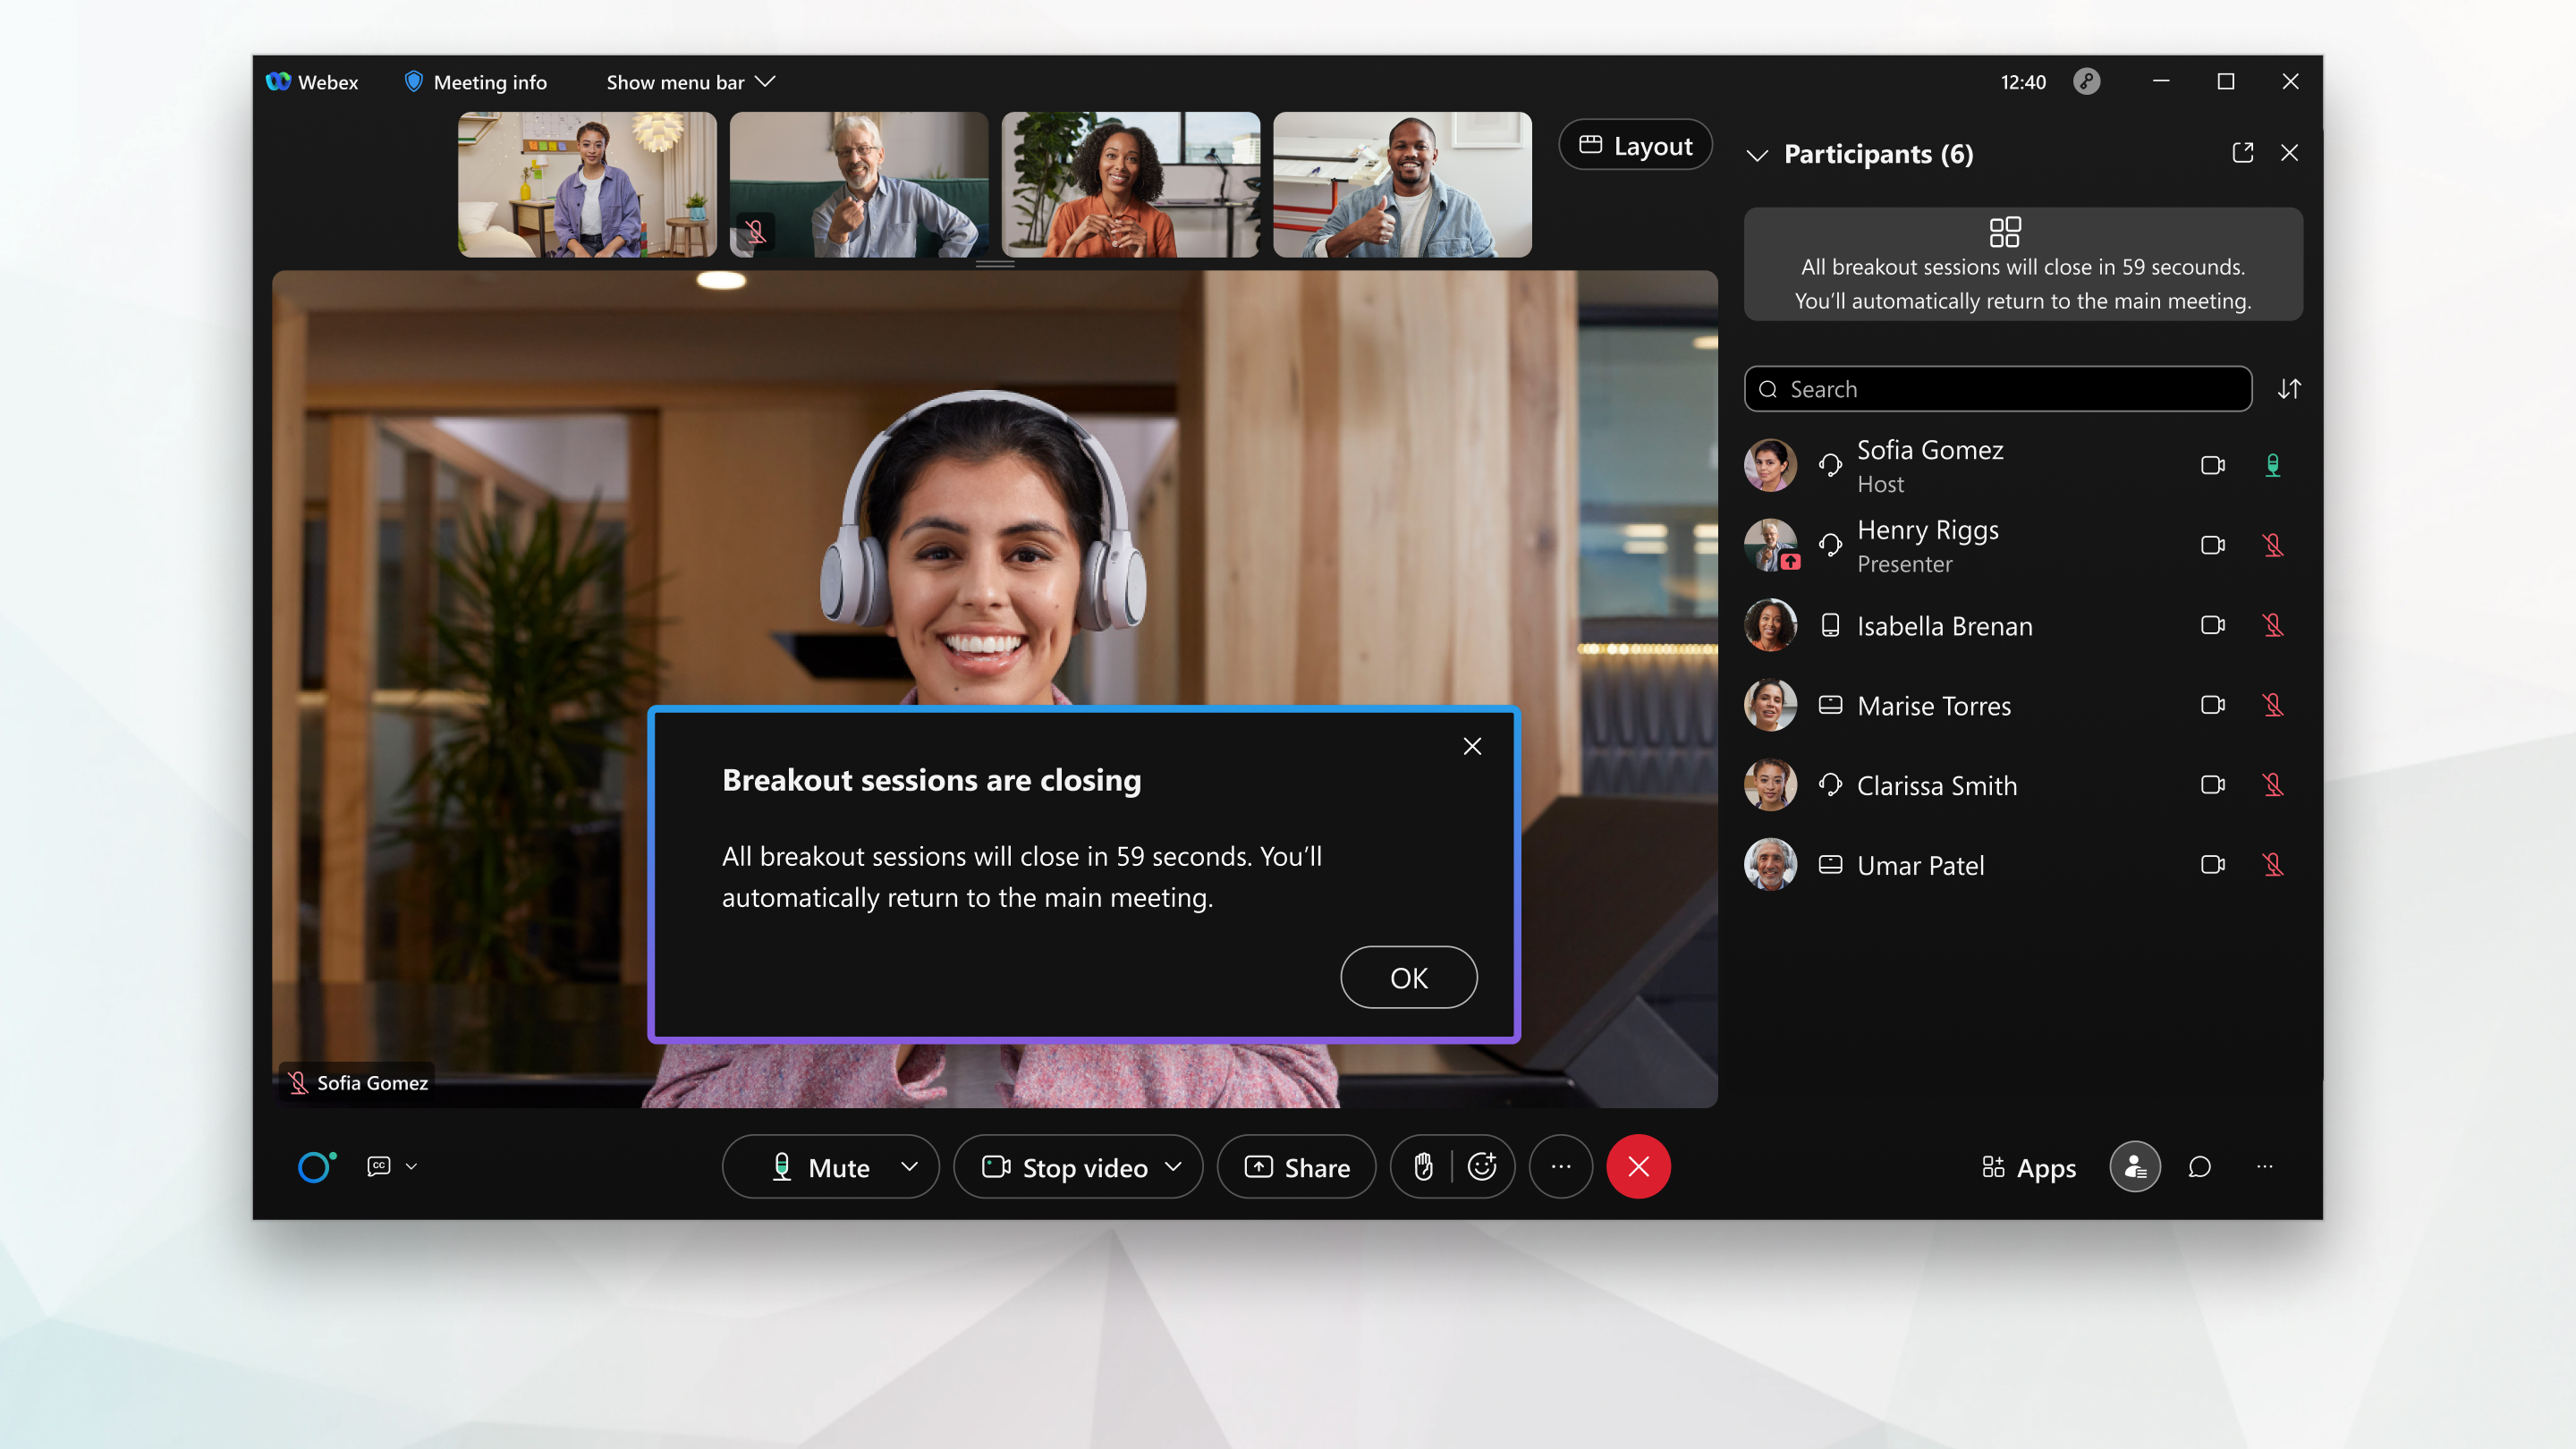This screenshot has height=1449, width=2576.
Task: Click the Reactions emoji icon
Action: click(x=1483, y=1166)
